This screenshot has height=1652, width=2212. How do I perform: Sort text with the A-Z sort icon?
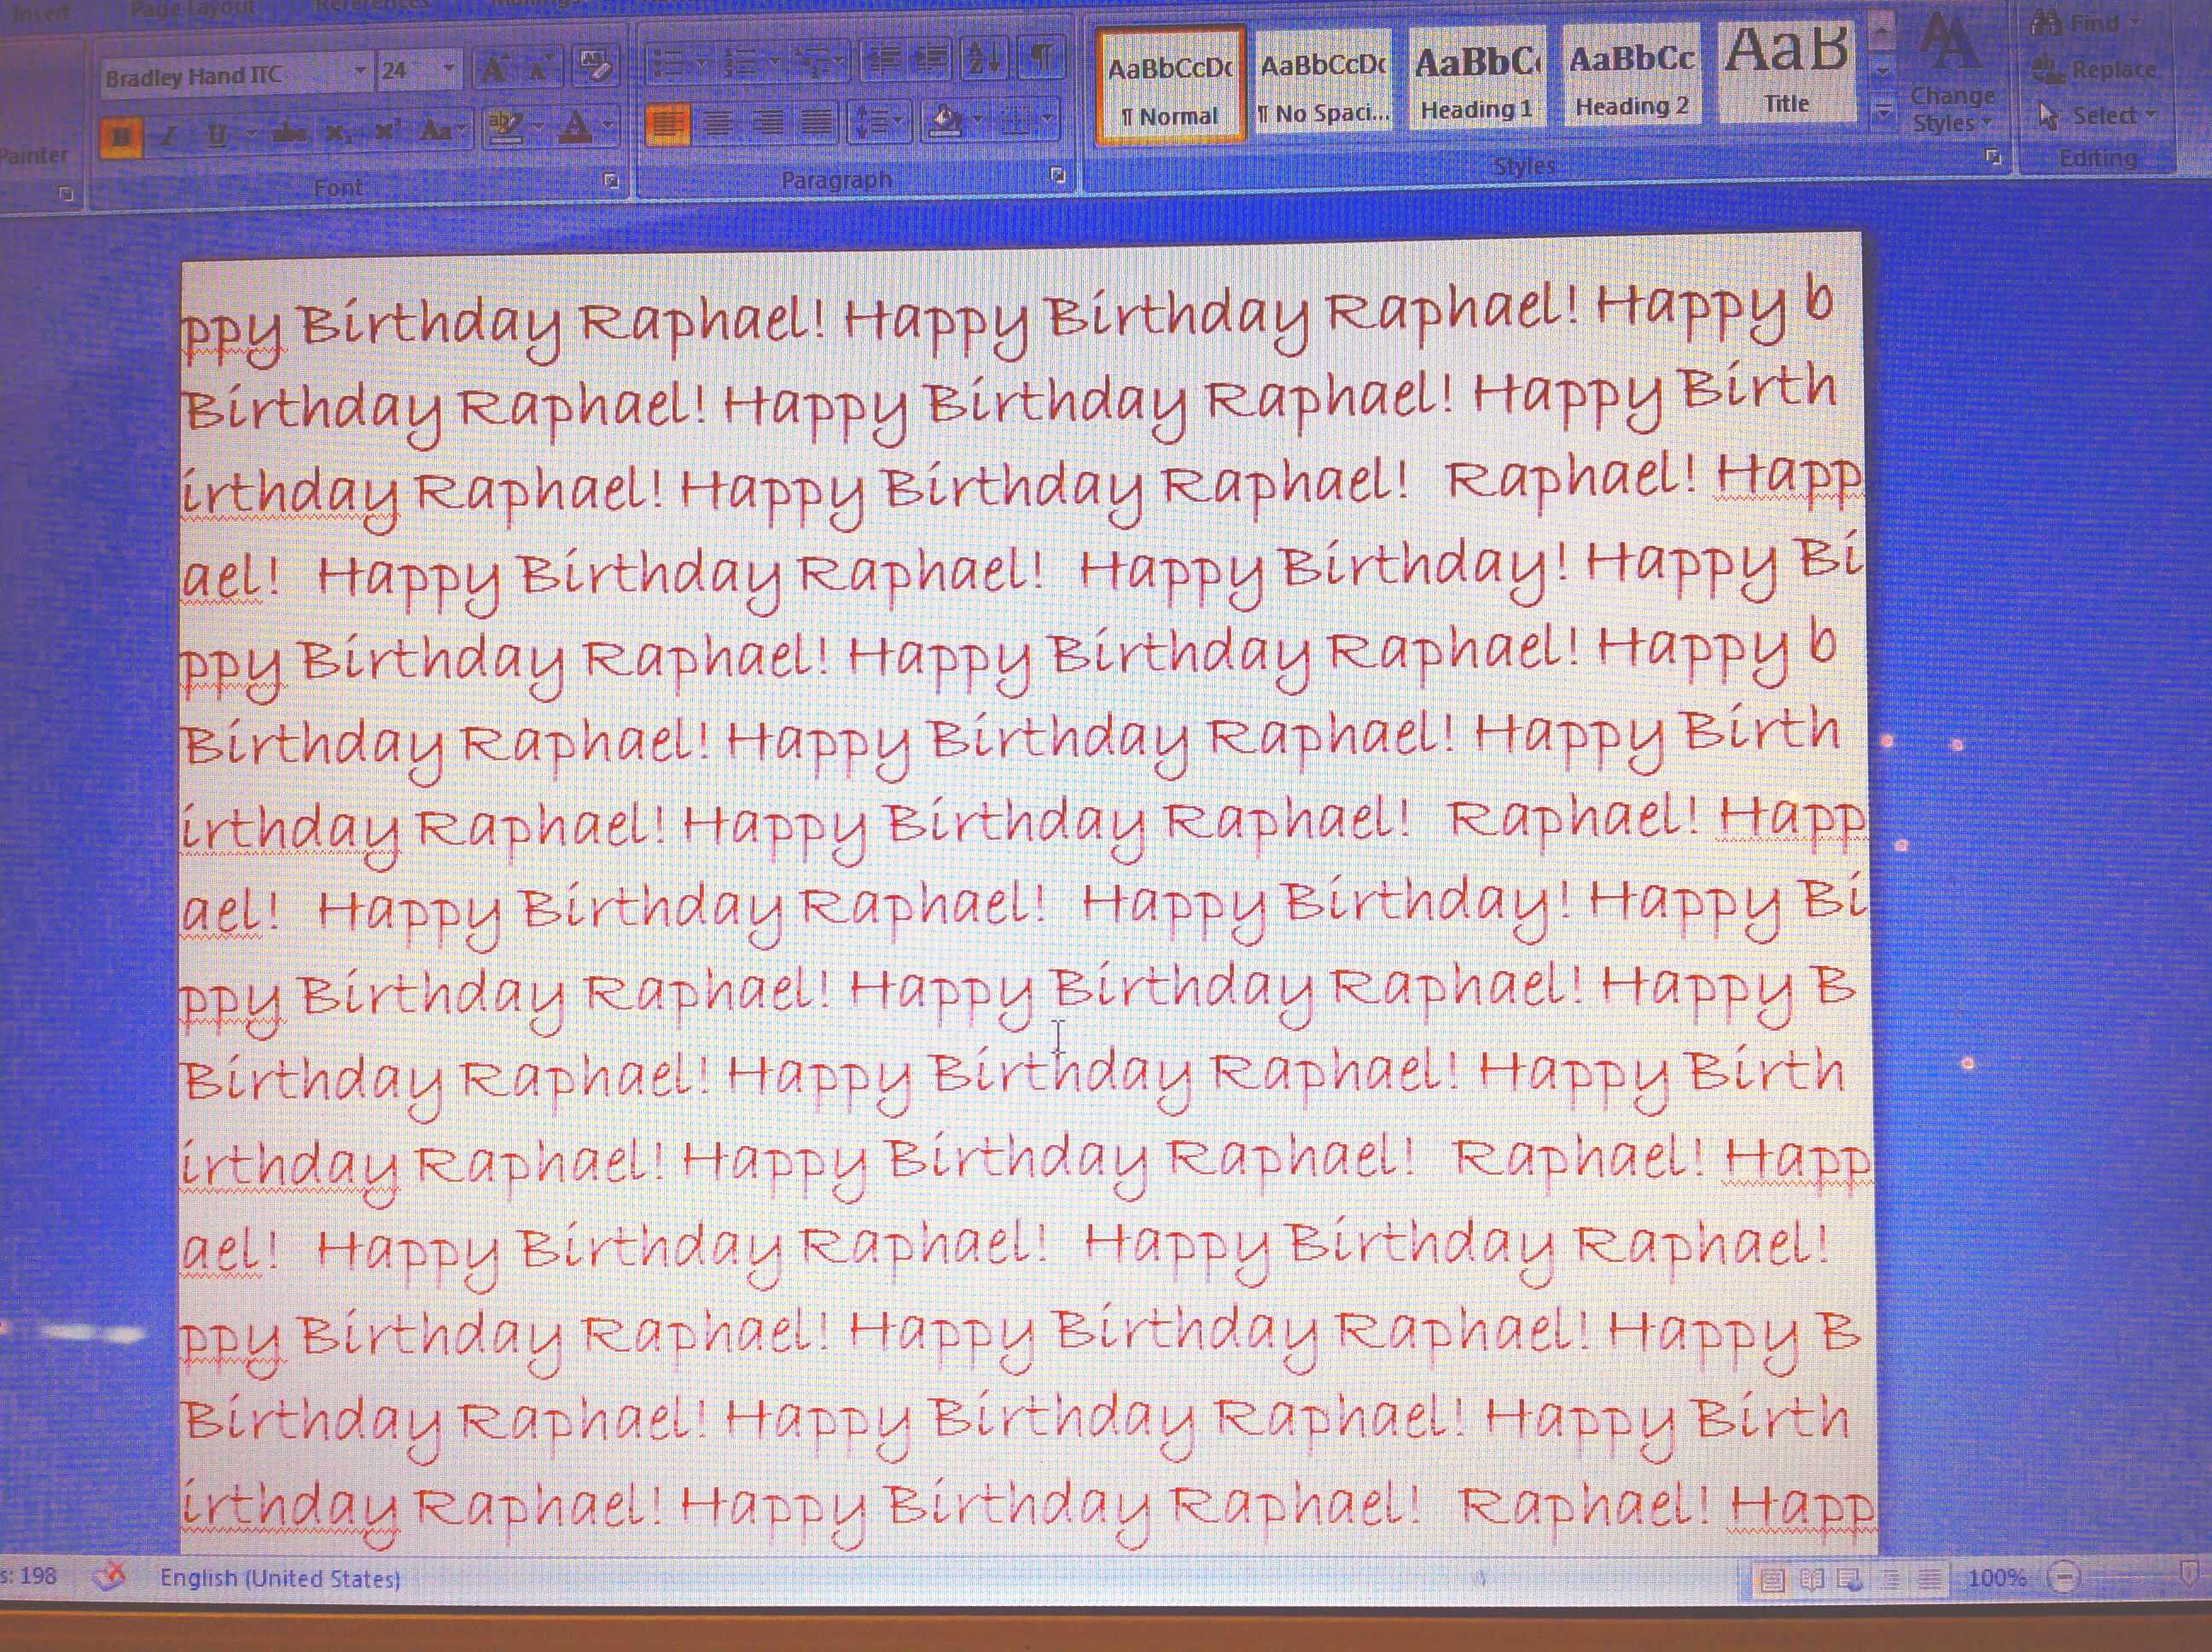[x=983, y=58]
